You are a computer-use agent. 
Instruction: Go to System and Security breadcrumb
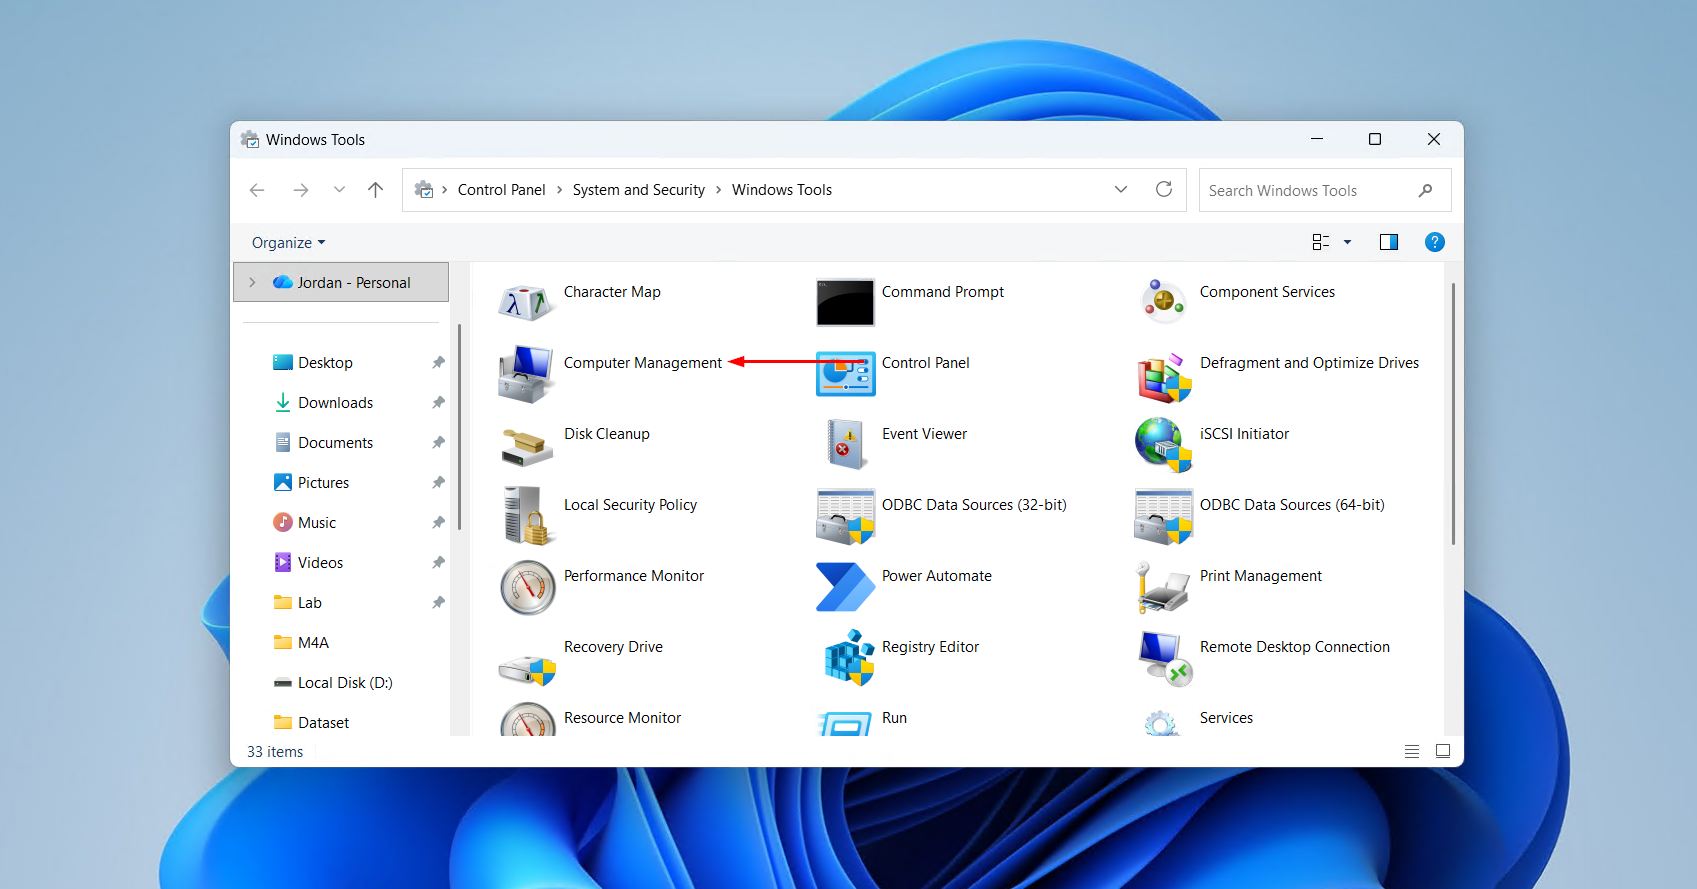[638, 190]
